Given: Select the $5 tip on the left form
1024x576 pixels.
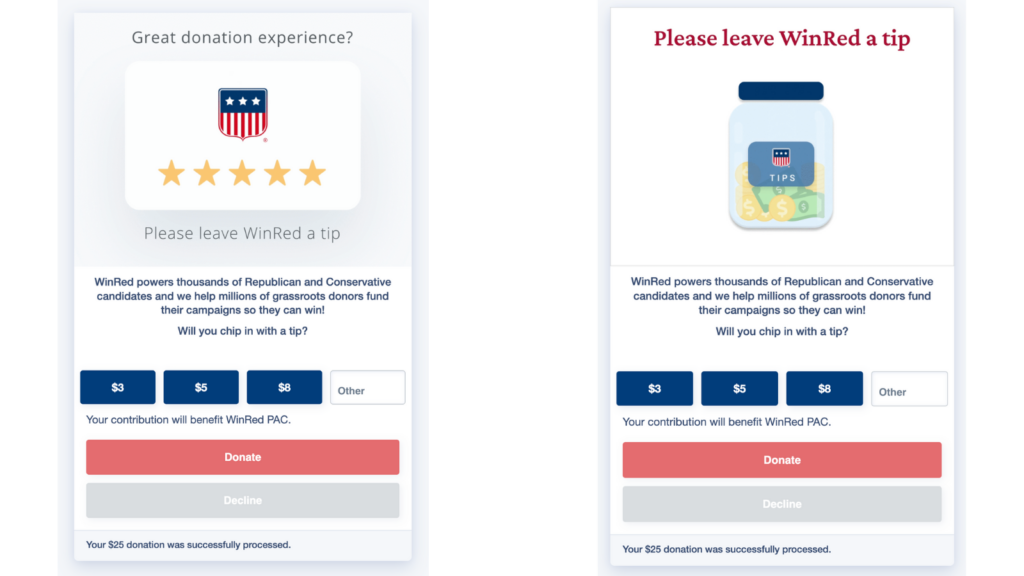Looking at the screenshot, I should click(201, 387).
